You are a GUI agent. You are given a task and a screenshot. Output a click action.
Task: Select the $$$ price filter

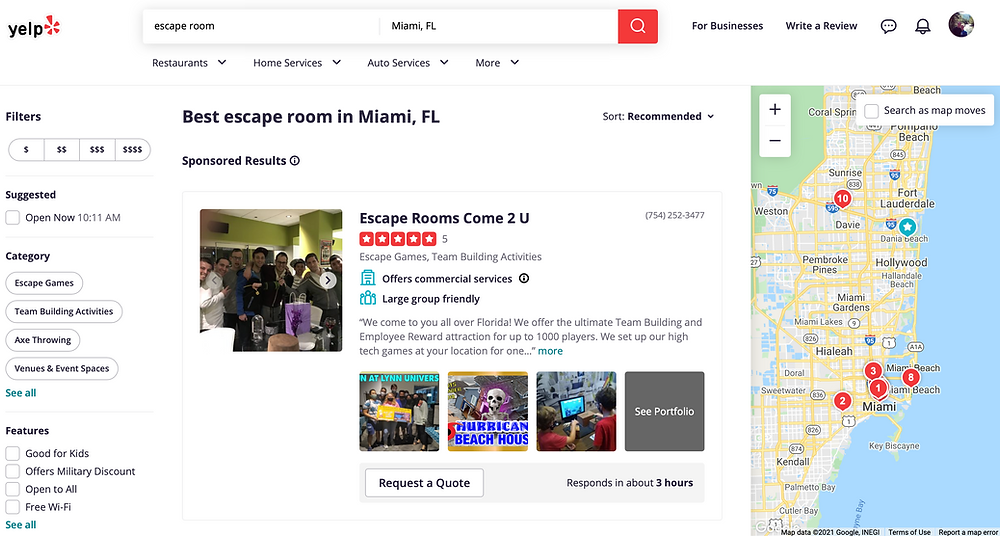[97, 149]
